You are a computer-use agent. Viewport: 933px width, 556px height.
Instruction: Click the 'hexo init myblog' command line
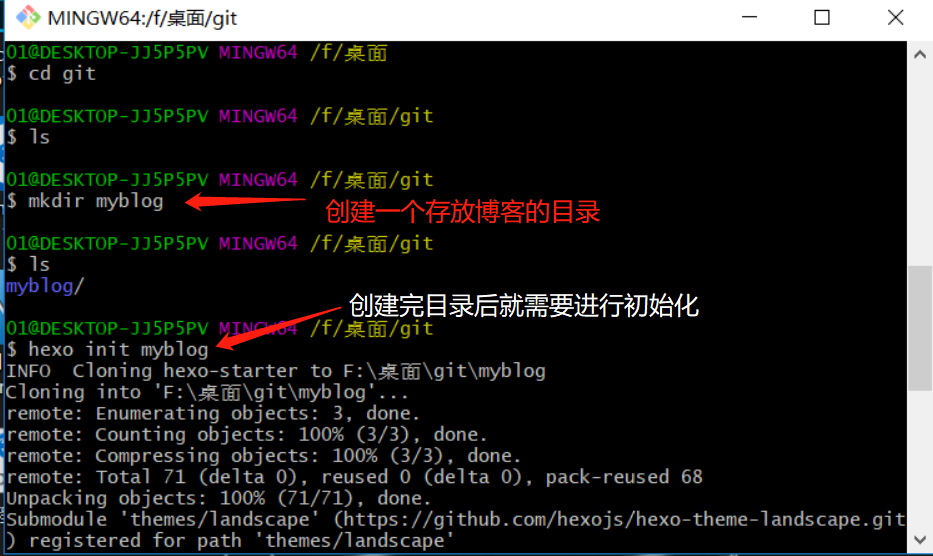click(x=107, y=349)
